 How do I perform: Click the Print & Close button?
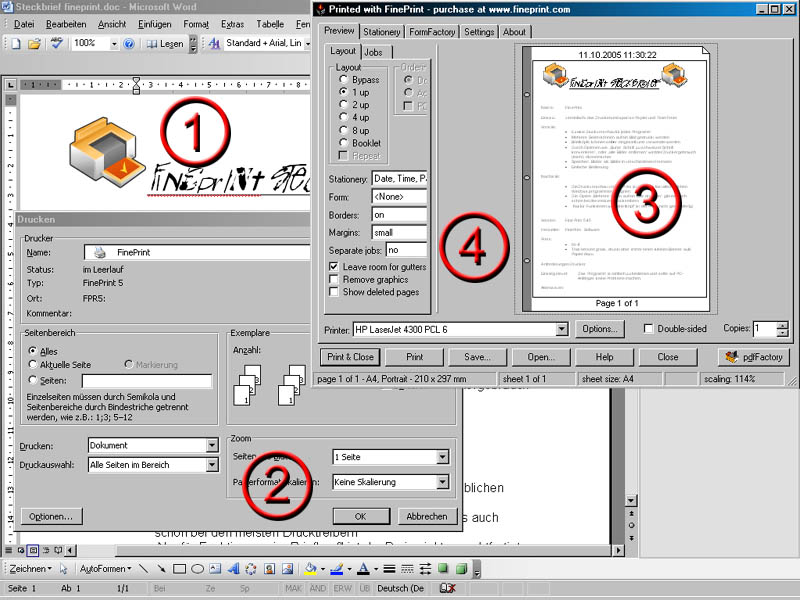tap(349, 356)
